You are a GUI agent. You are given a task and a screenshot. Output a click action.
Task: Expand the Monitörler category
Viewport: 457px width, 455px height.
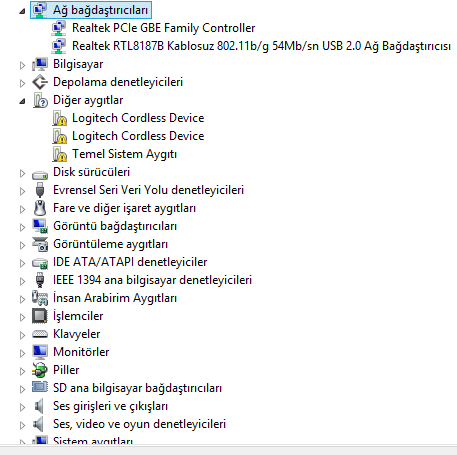(x=22, y=353)
